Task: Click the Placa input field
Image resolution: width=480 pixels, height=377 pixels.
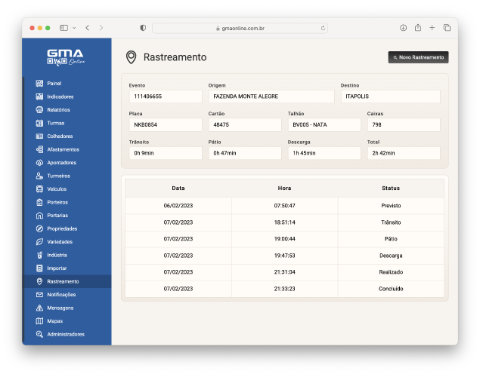Action: coord(165,125)
